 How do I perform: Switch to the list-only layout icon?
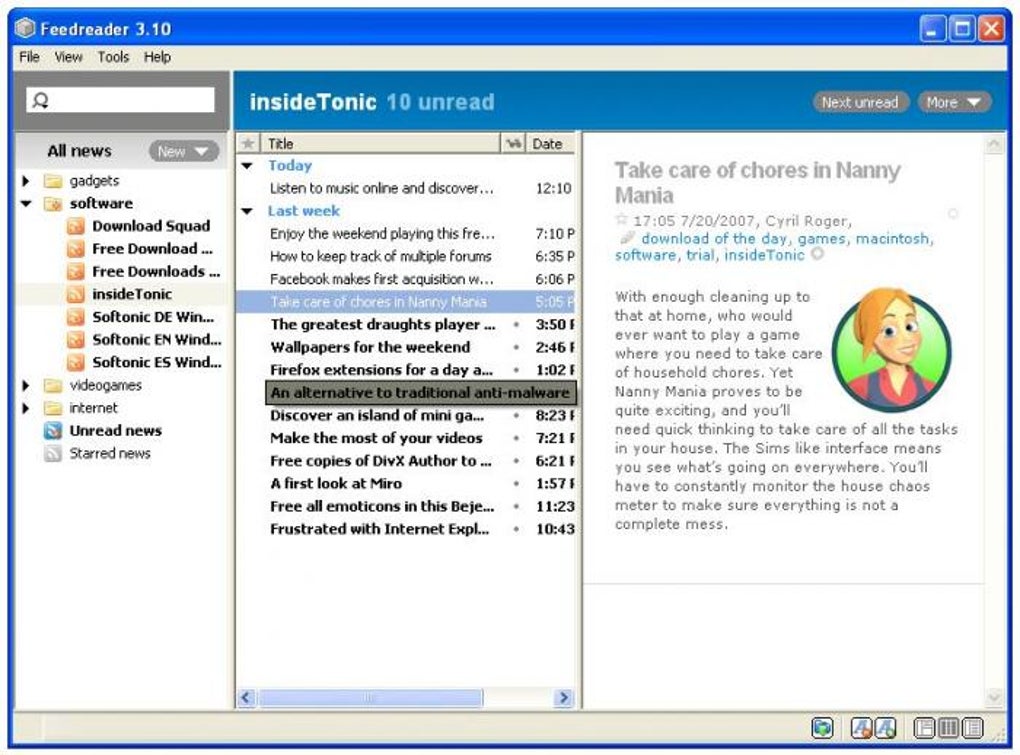(972, 728)
